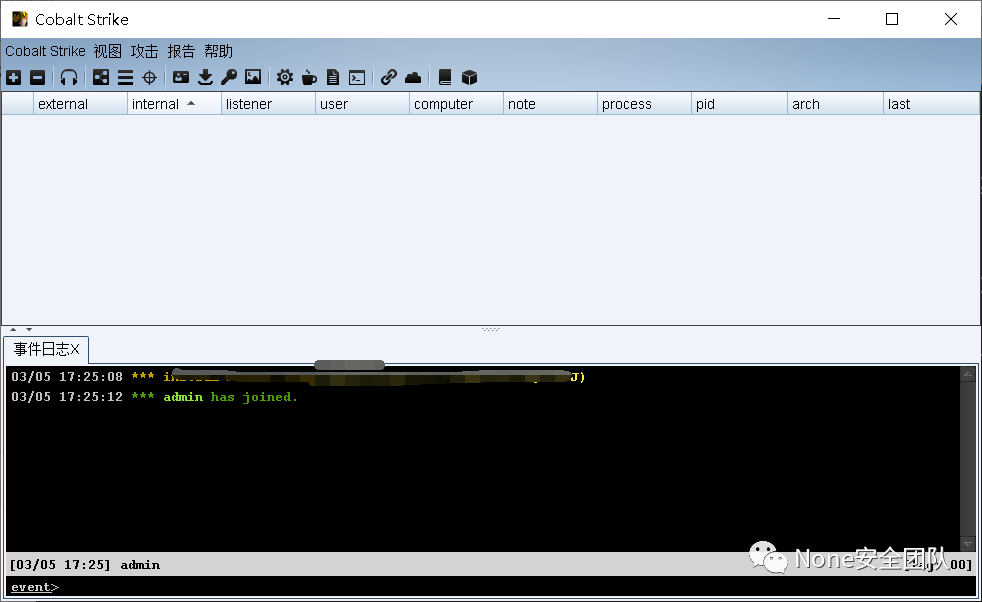Collapse session pane with split up arrow

(13, 330)
